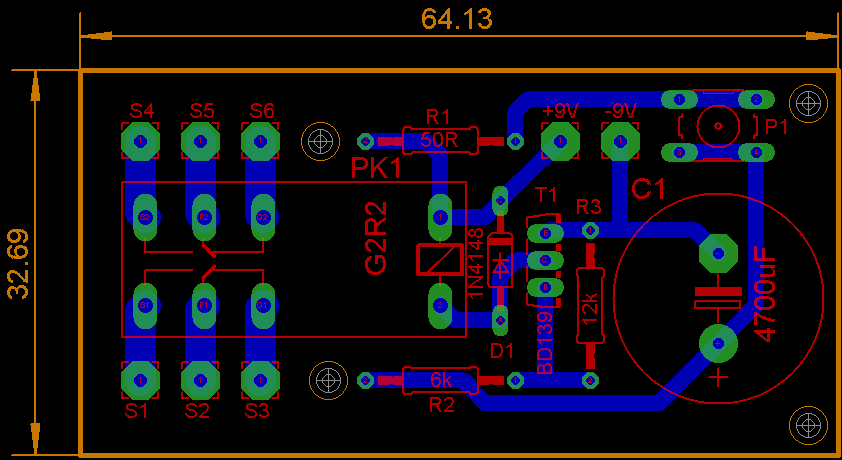Click pad 2 of resistor R2

[x=366, y=380]
